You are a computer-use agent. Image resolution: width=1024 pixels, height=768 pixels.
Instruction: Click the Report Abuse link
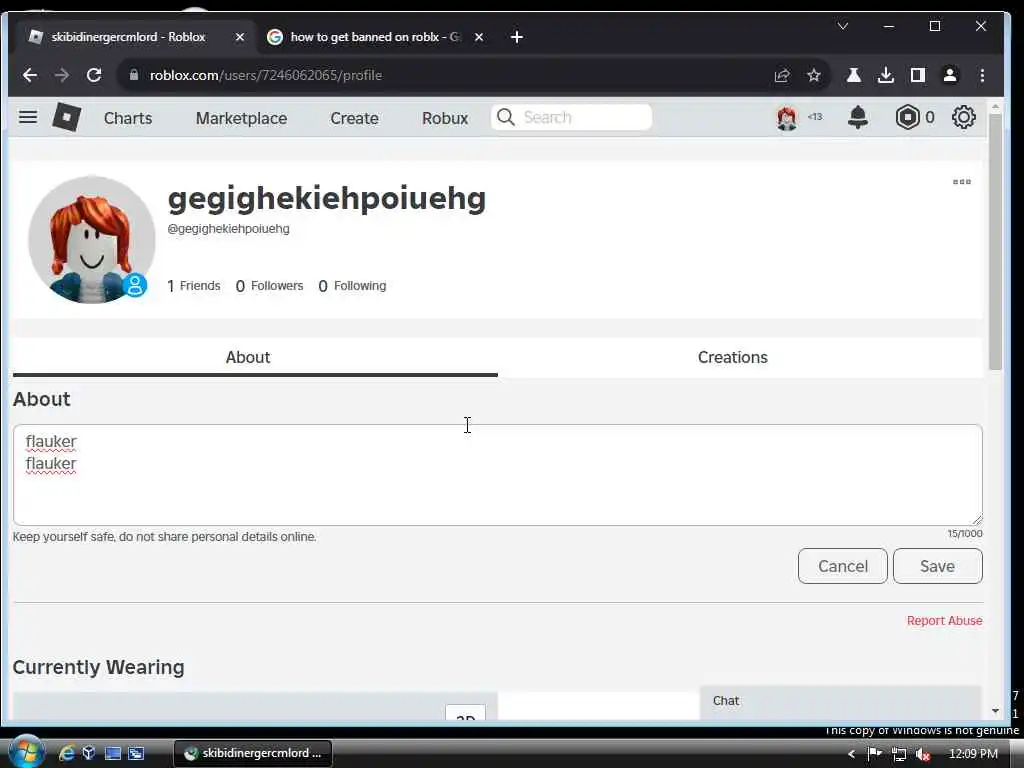click(944, 620)
